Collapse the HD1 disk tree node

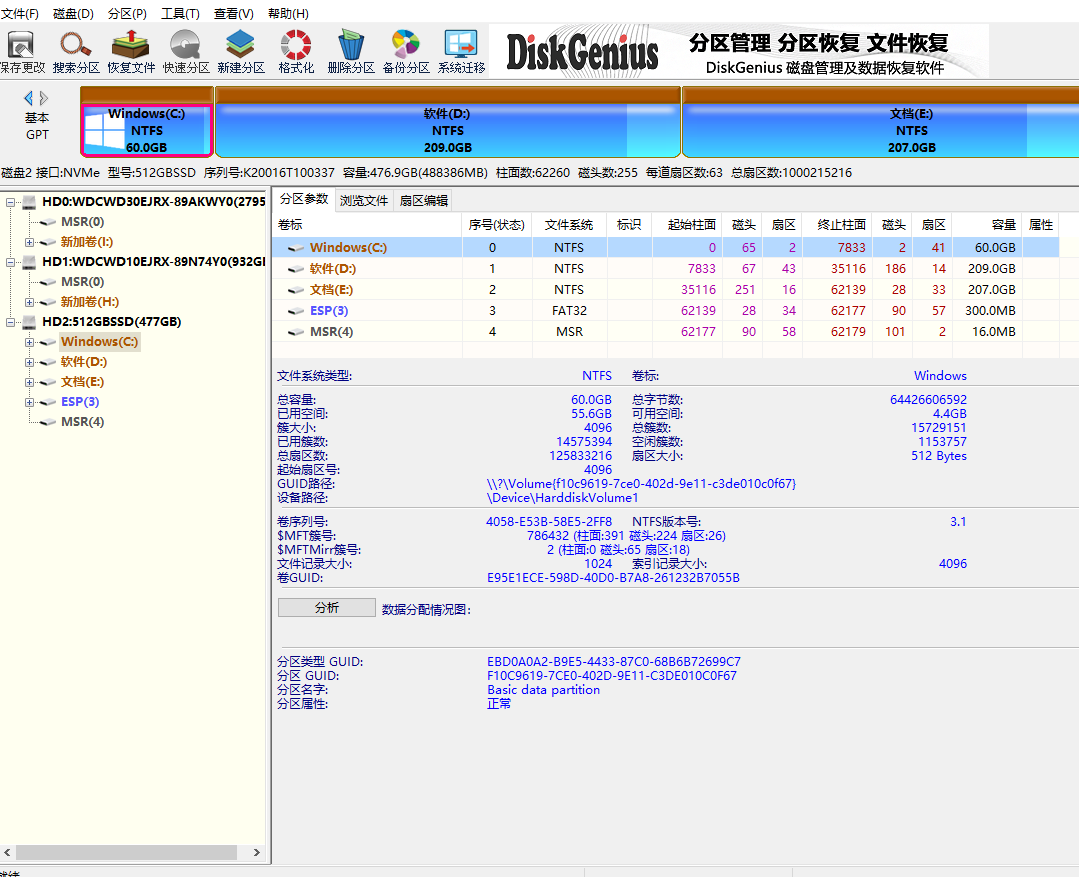(x=10, y=262)
